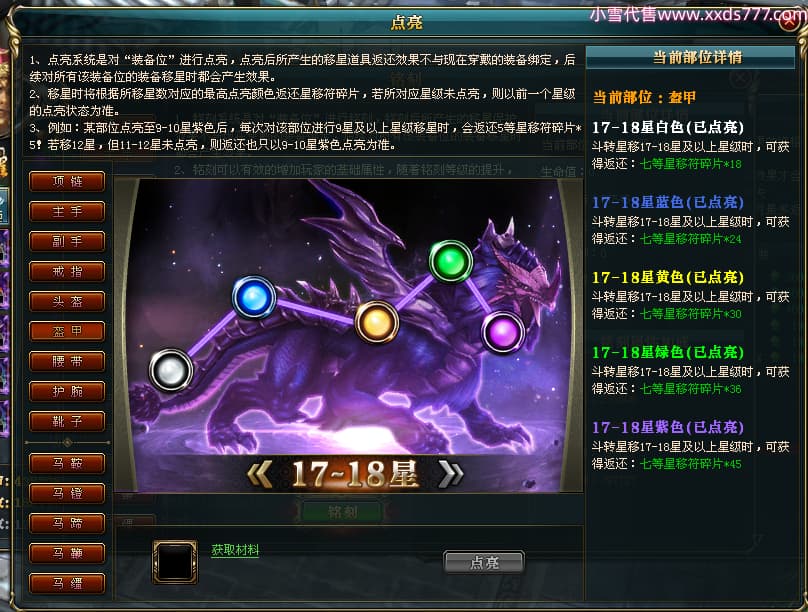Open the 戒指 slot tab
This screenshot has height=612, width=808.
pos(68,271)
